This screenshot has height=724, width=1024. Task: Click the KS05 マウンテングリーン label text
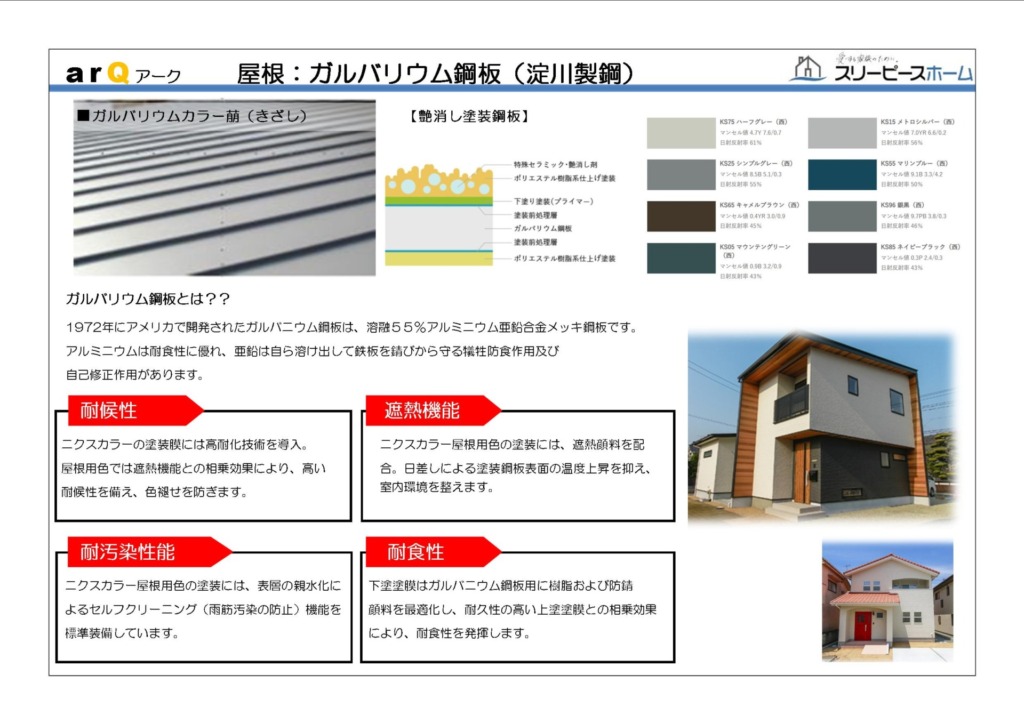[755, 251]
